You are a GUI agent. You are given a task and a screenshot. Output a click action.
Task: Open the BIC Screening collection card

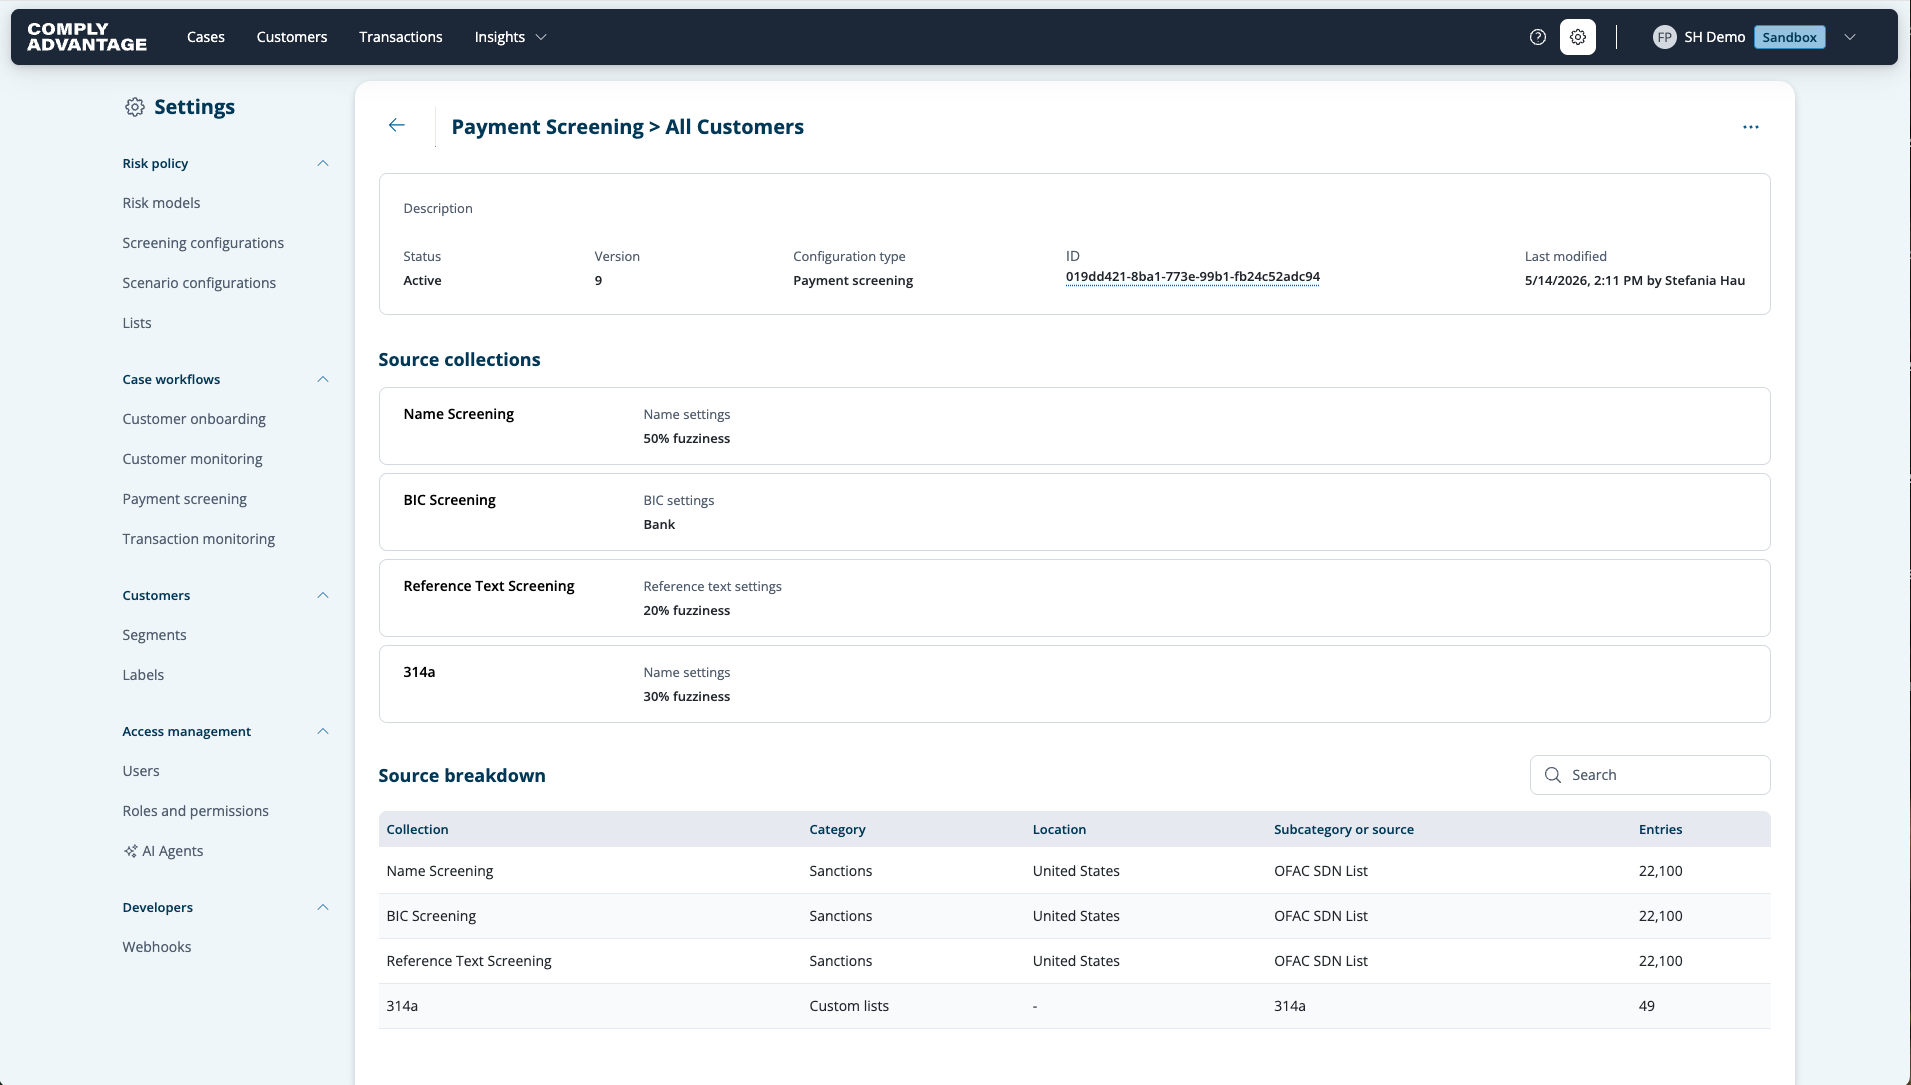pyautogui.click(x=1074, y=512)
